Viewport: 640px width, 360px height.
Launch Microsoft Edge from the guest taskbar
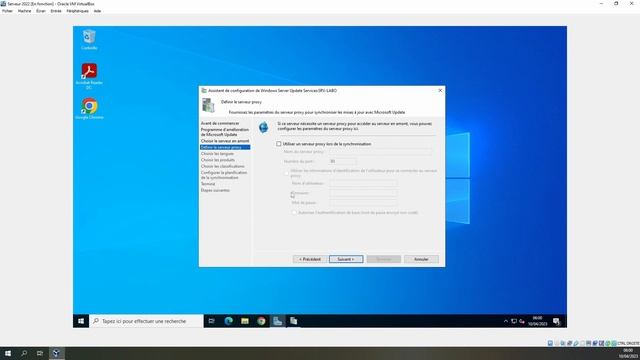(229, 321)
